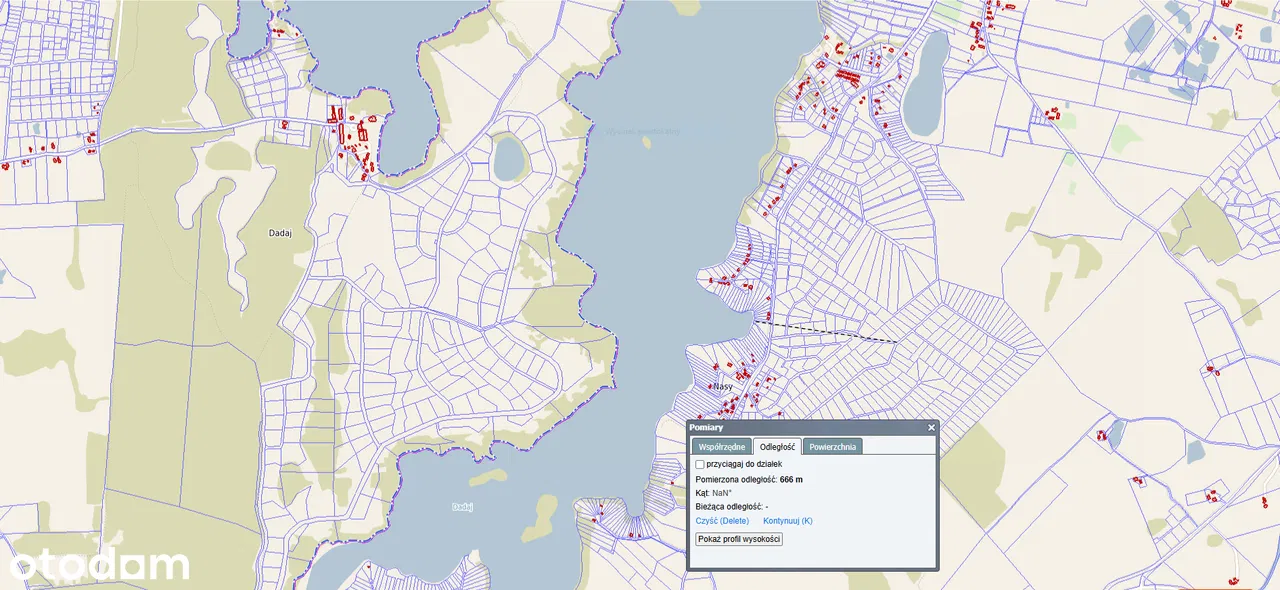1280x590 pixels.
Task: Click the dashed black measurement line
Action: [825, 332]
